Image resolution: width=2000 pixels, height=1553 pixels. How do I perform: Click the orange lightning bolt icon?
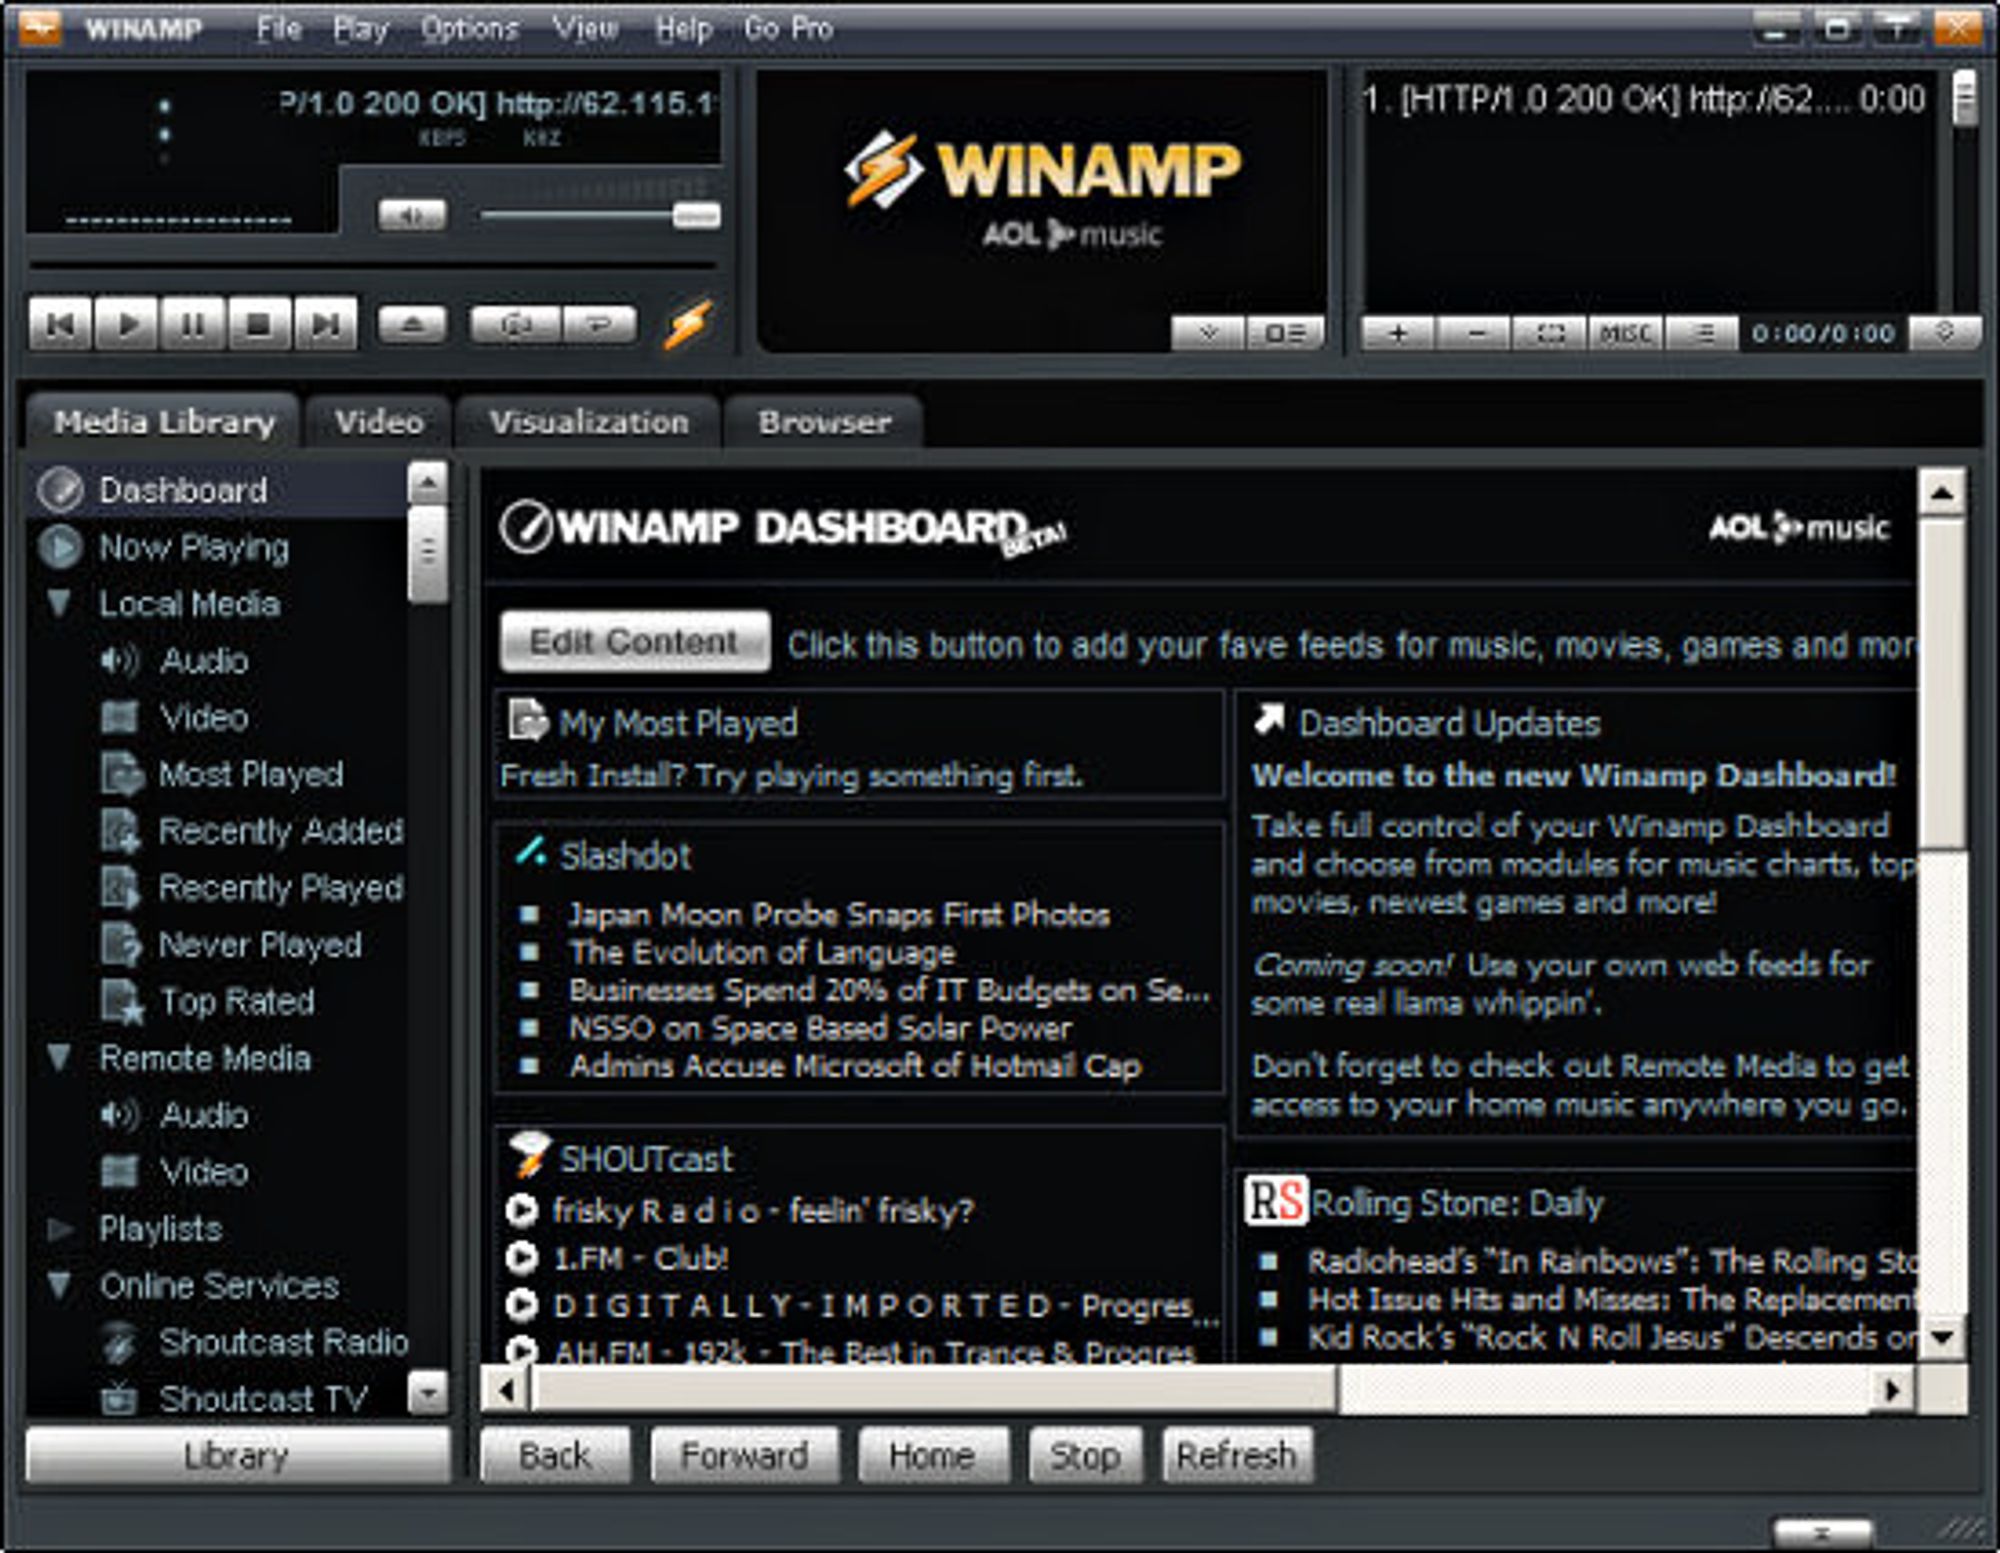coord(688,325)
